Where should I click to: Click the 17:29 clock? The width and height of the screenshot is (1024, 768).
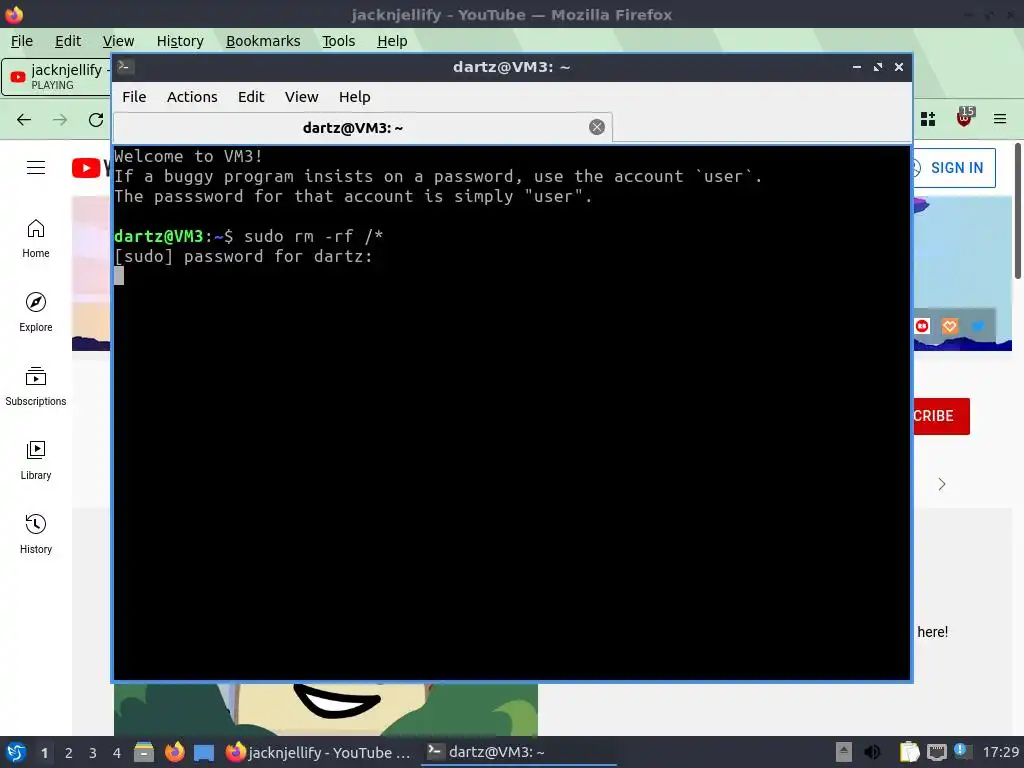pos(1000,752)
